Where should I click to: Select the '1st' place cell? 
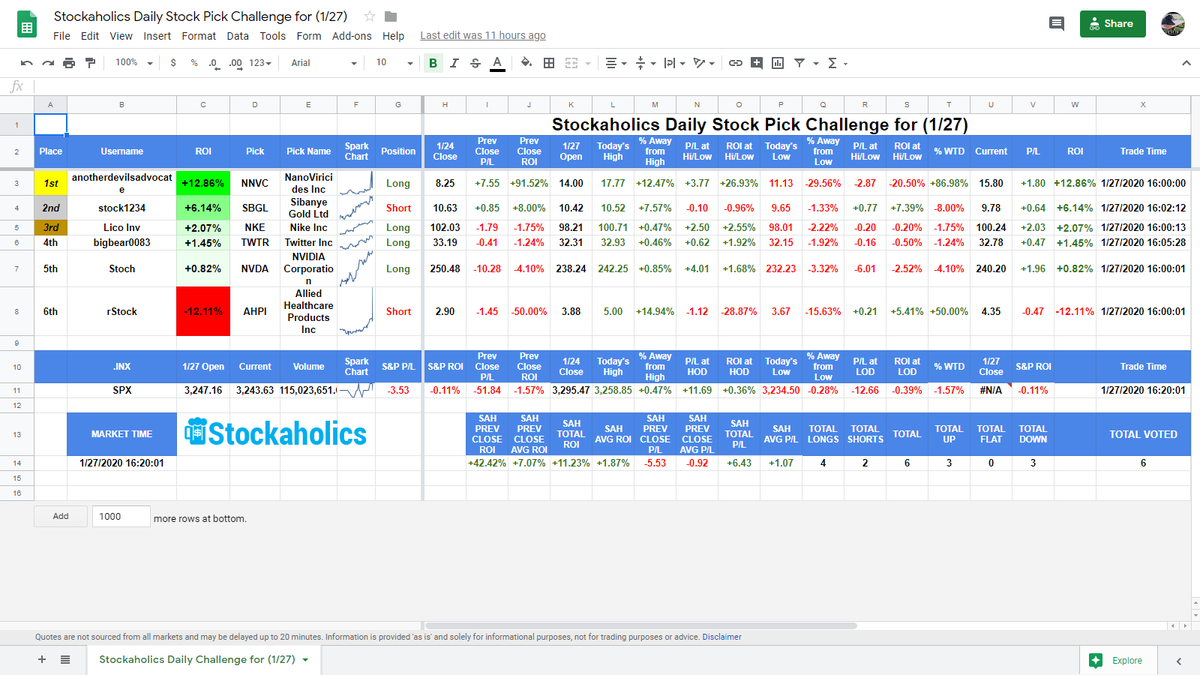pos(51,184)
